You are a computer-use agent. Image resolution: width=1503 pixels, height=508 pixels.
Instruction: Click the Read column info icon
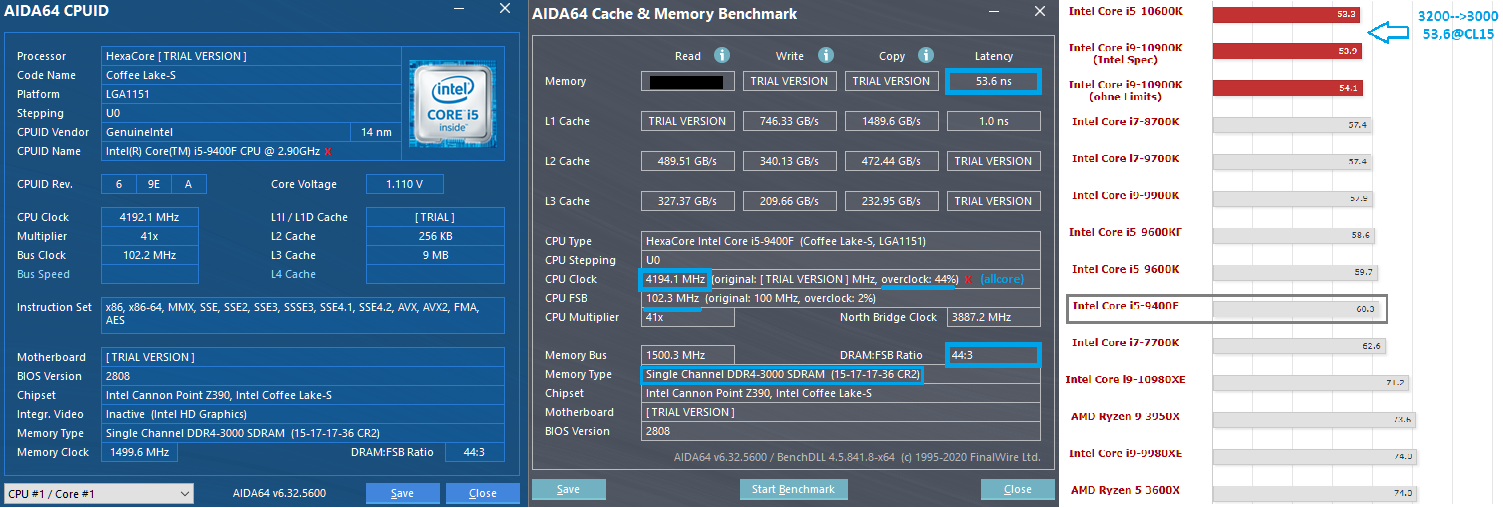(721, 56)
